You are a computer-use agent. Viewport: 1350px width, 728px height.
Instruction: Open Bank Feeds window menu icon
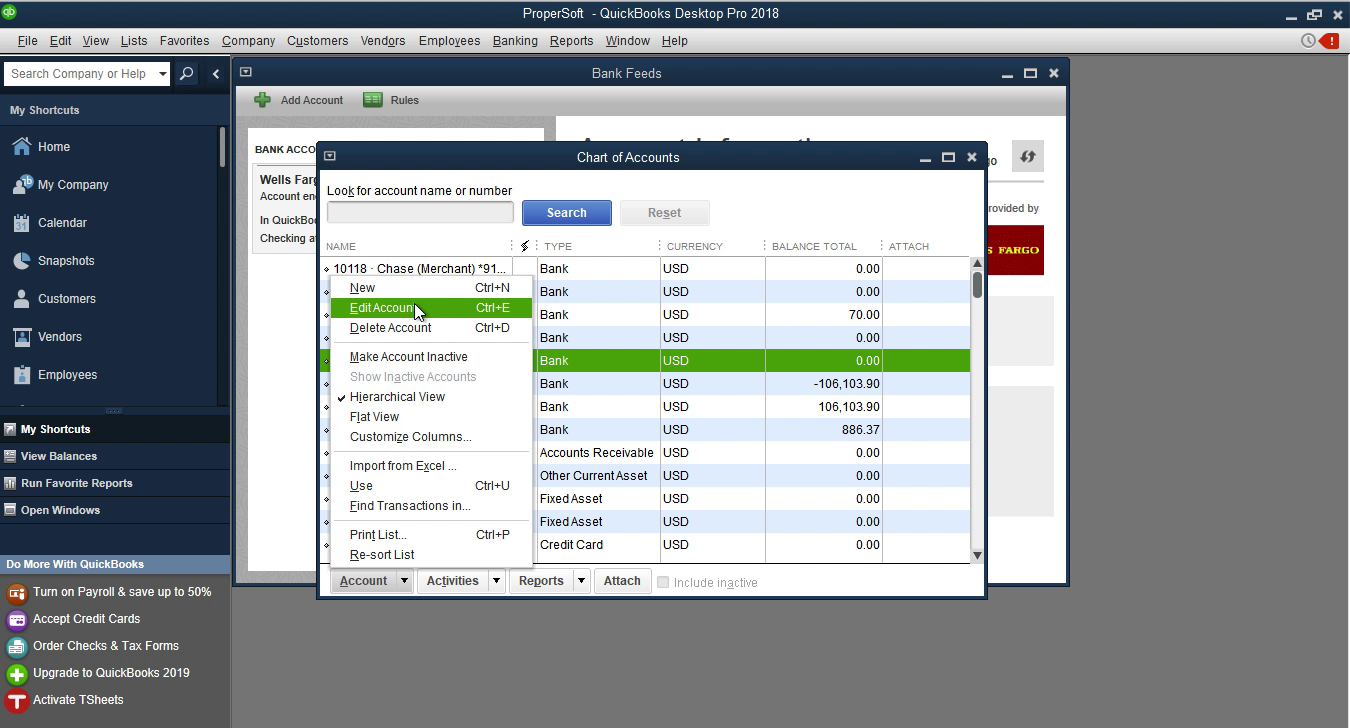tap(245, 72)
